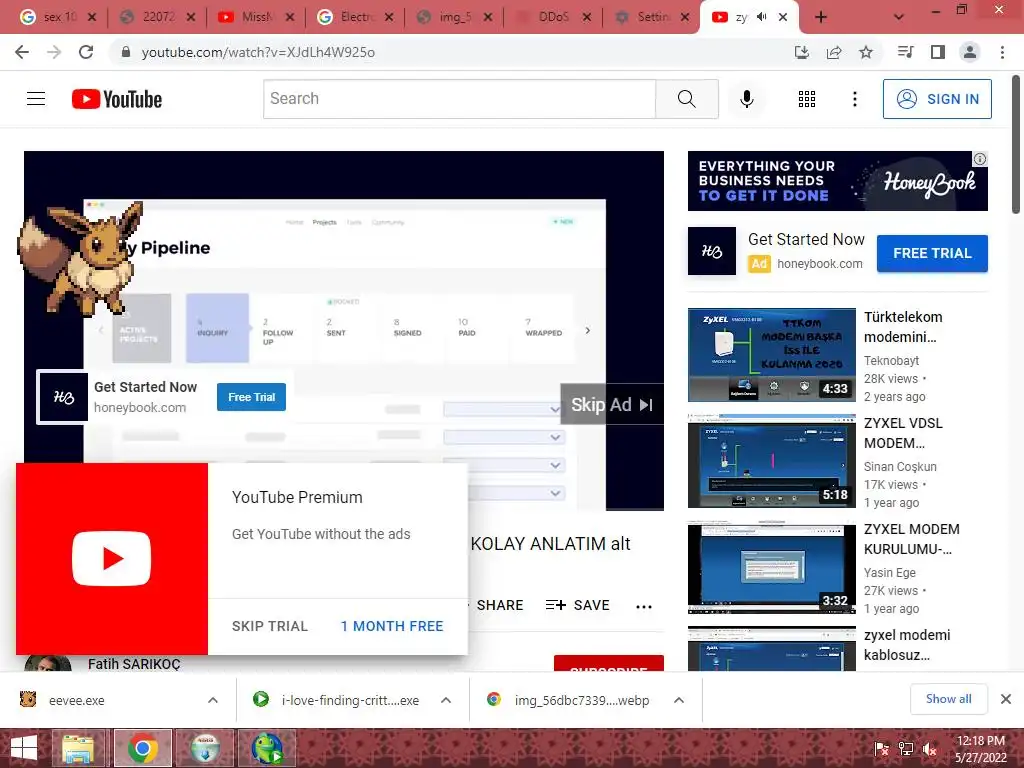Click the HoneyBook logo in video ad overlay
Screen dimensions: 1024x768
(63, 397)
